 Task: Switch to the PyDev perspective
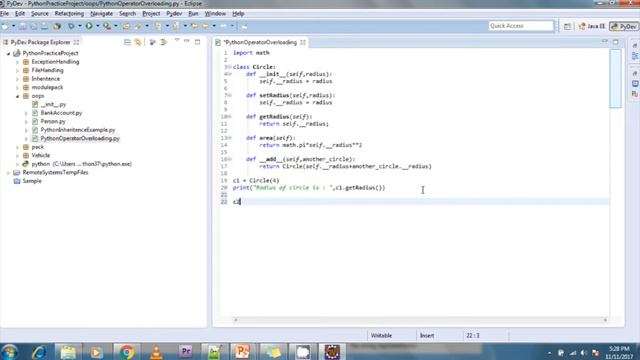click(x=624, y=26)
